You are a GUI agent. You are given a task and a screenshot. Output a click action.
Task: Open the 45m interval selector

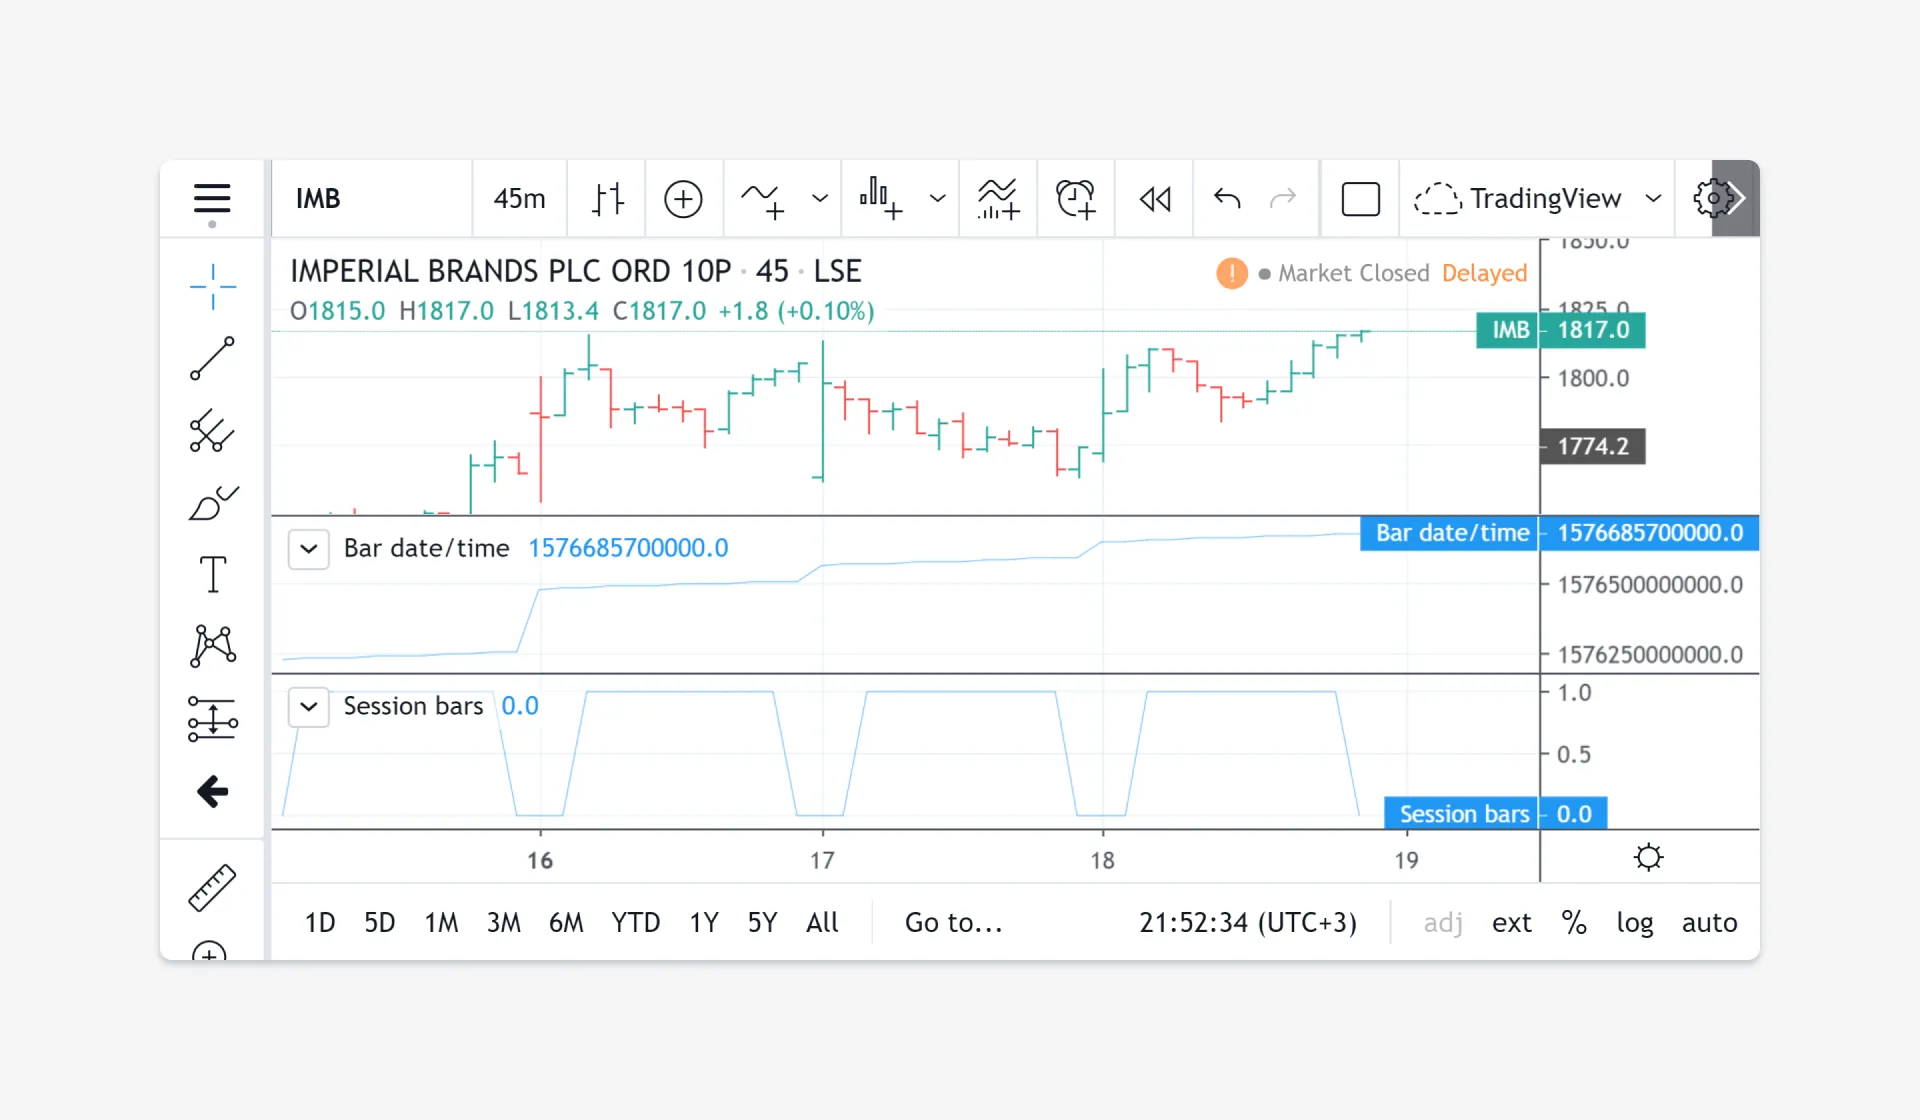[x=519, y=198]
